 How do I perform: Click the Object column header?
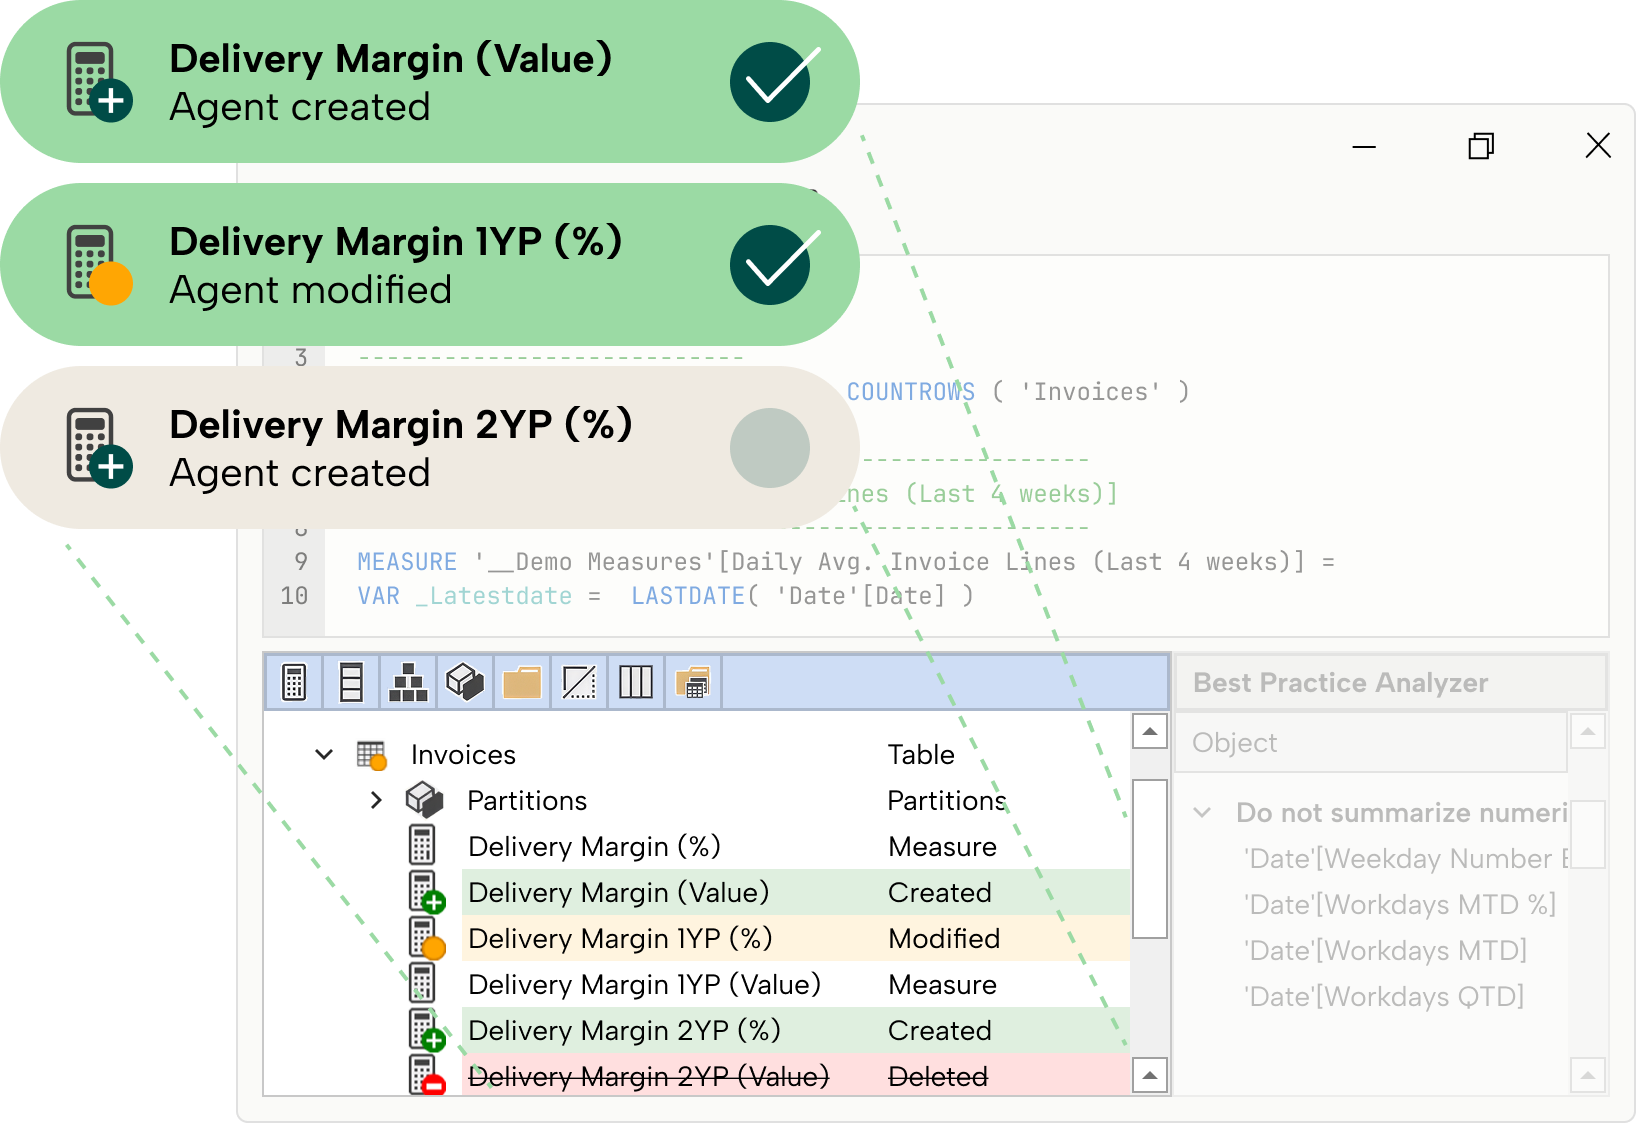coord(1370,742)
